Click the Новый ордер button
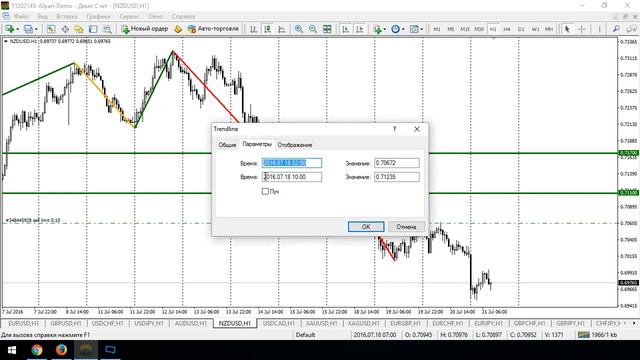The width and height of the screenshot is (640, 360). click(x=144, y=29)
